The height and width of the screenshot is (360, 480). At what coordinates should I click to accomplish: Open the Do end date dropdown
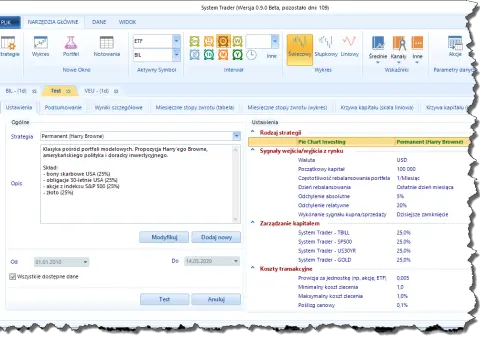[236, 261]
